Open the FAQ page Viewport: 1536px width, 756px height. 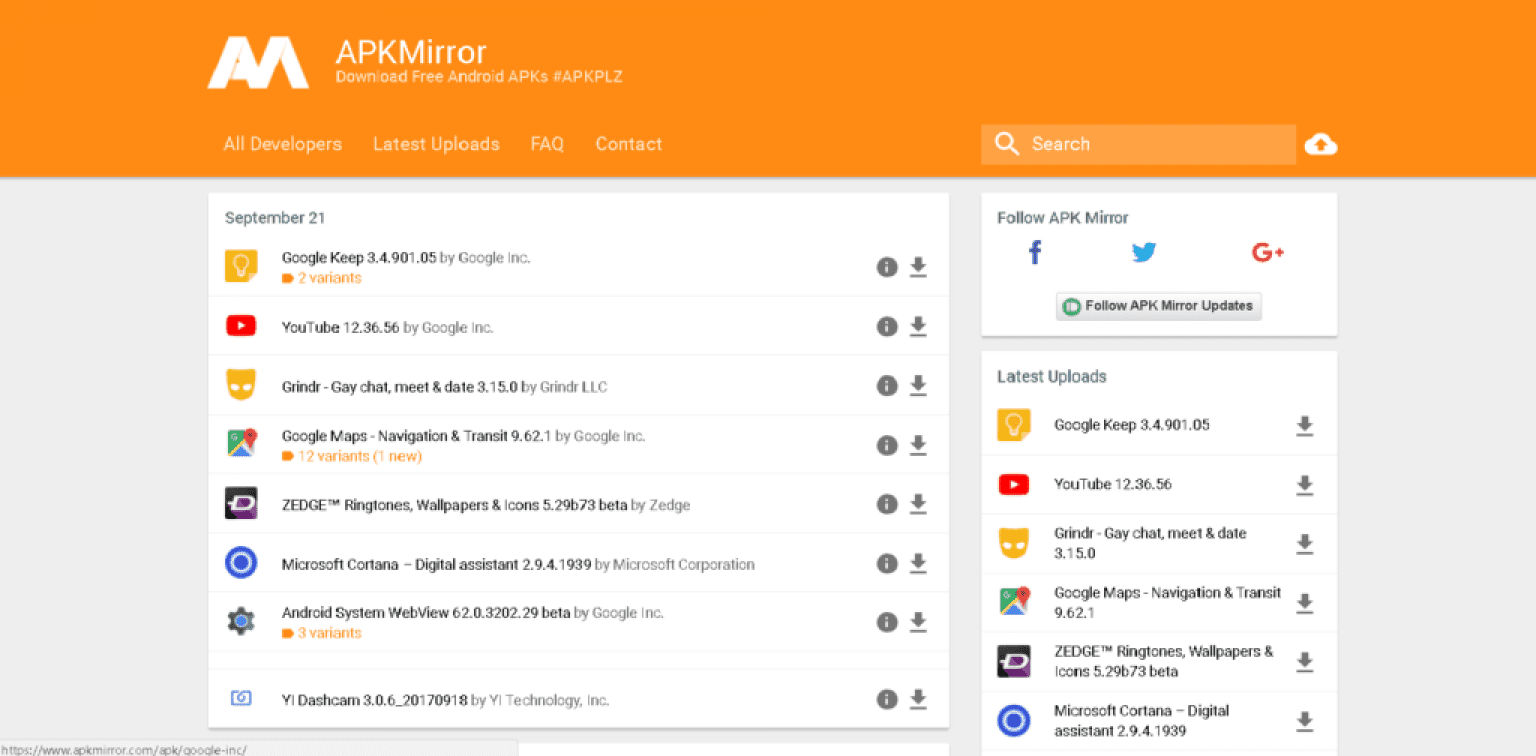point(547,144)
